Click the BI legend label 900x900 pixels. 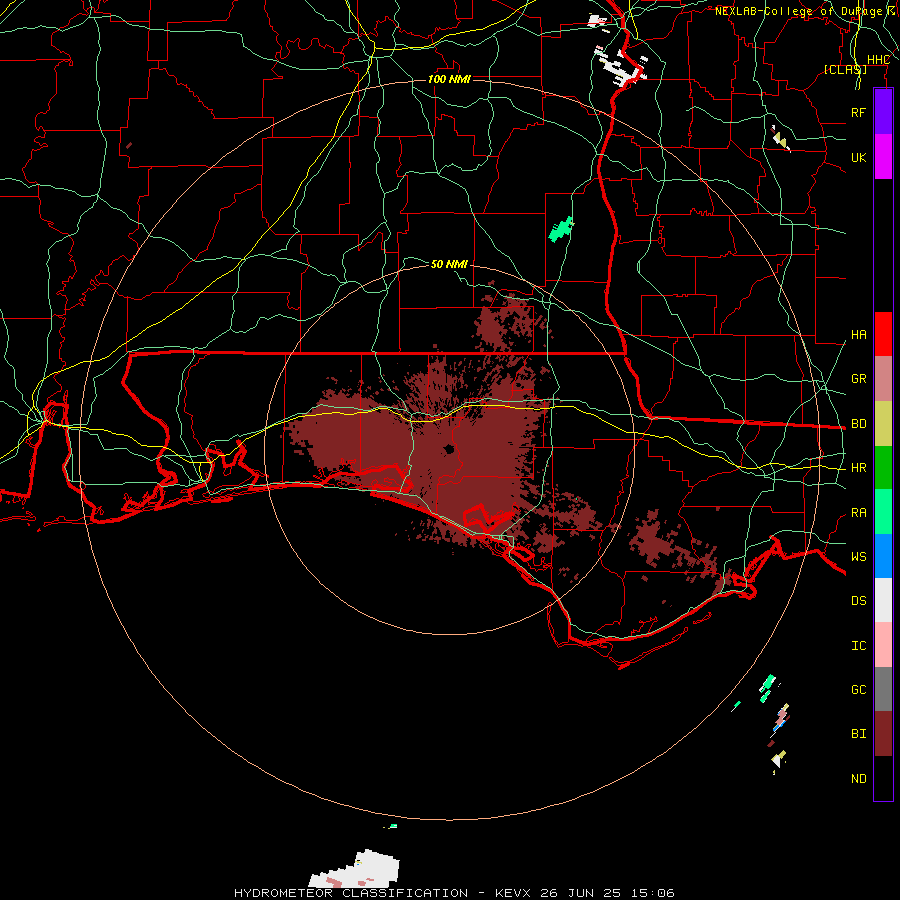(x=858, y=734)
